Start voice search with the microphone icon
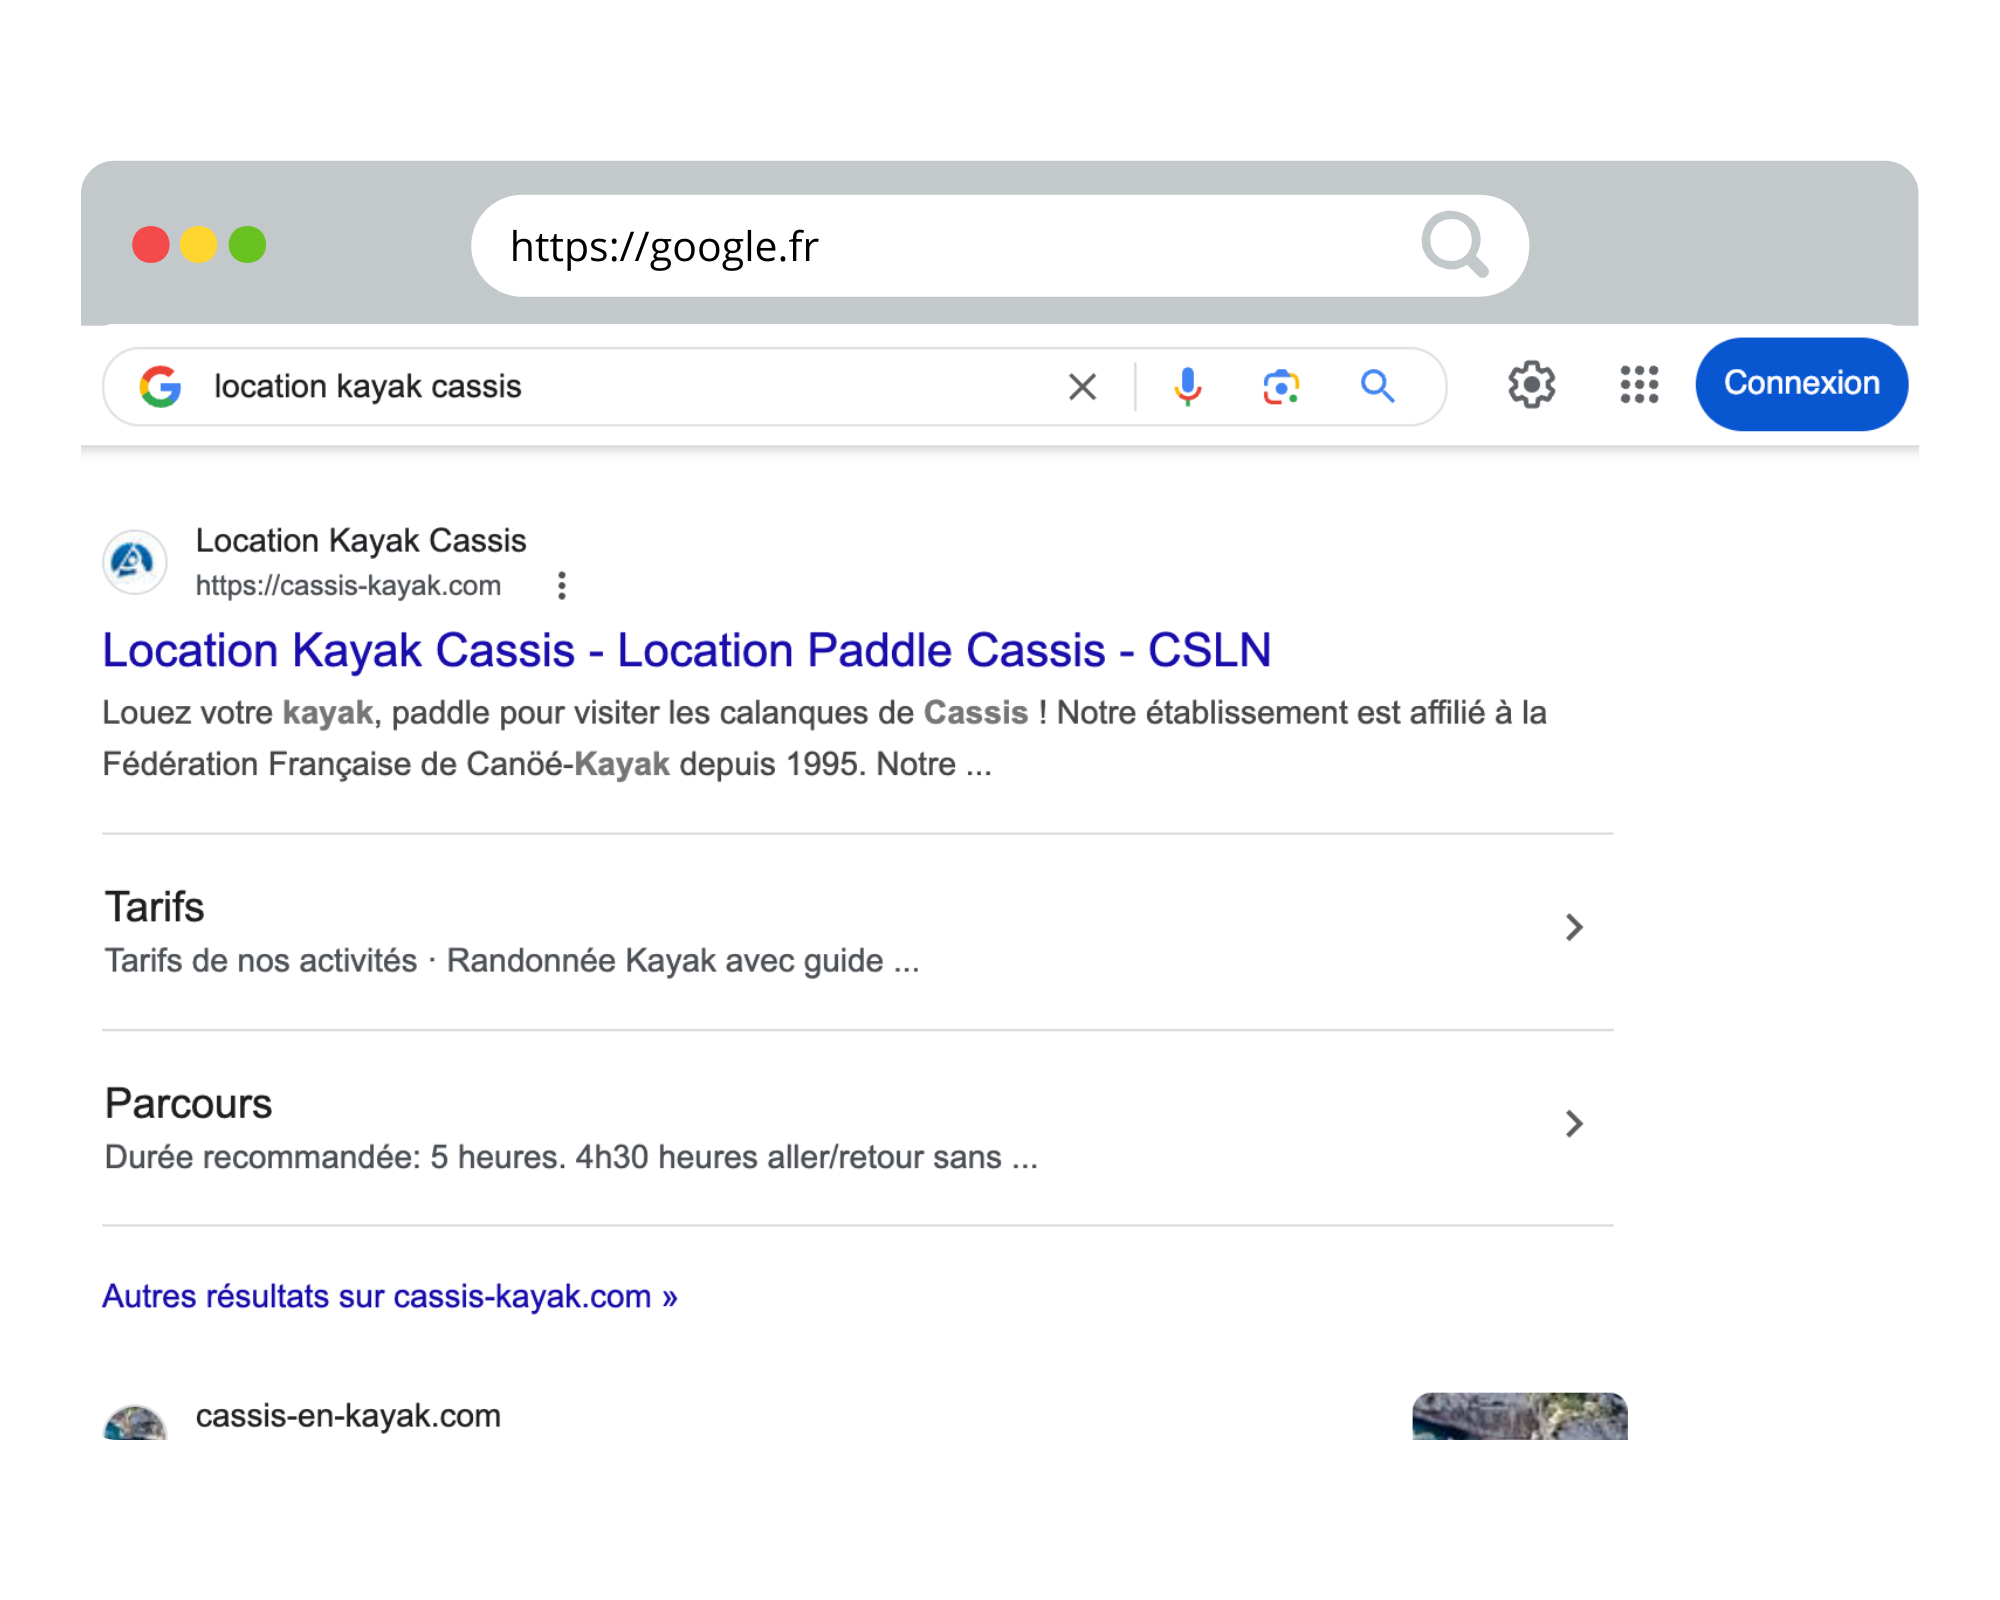 [x=1187, y=386]
